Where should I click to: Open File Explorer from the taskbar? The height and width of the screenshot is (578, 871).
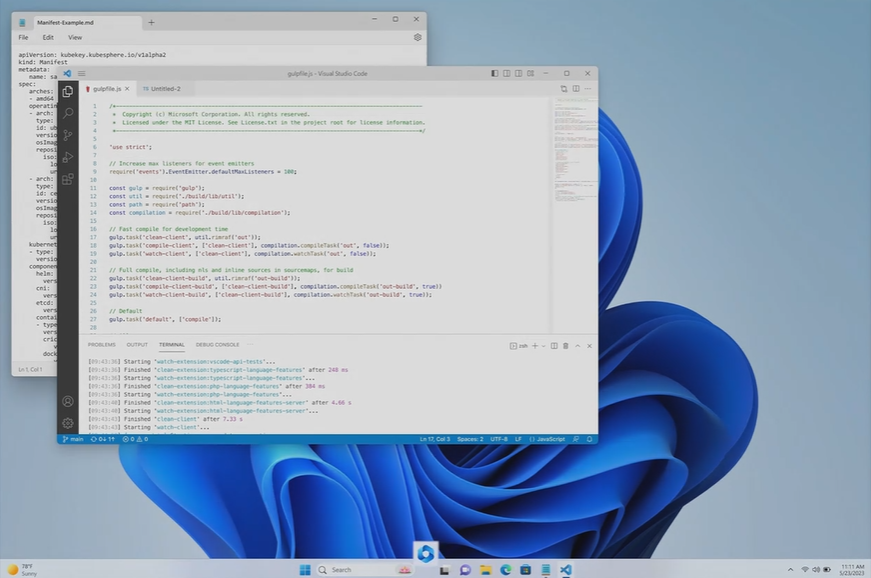(x=485, y=570)
